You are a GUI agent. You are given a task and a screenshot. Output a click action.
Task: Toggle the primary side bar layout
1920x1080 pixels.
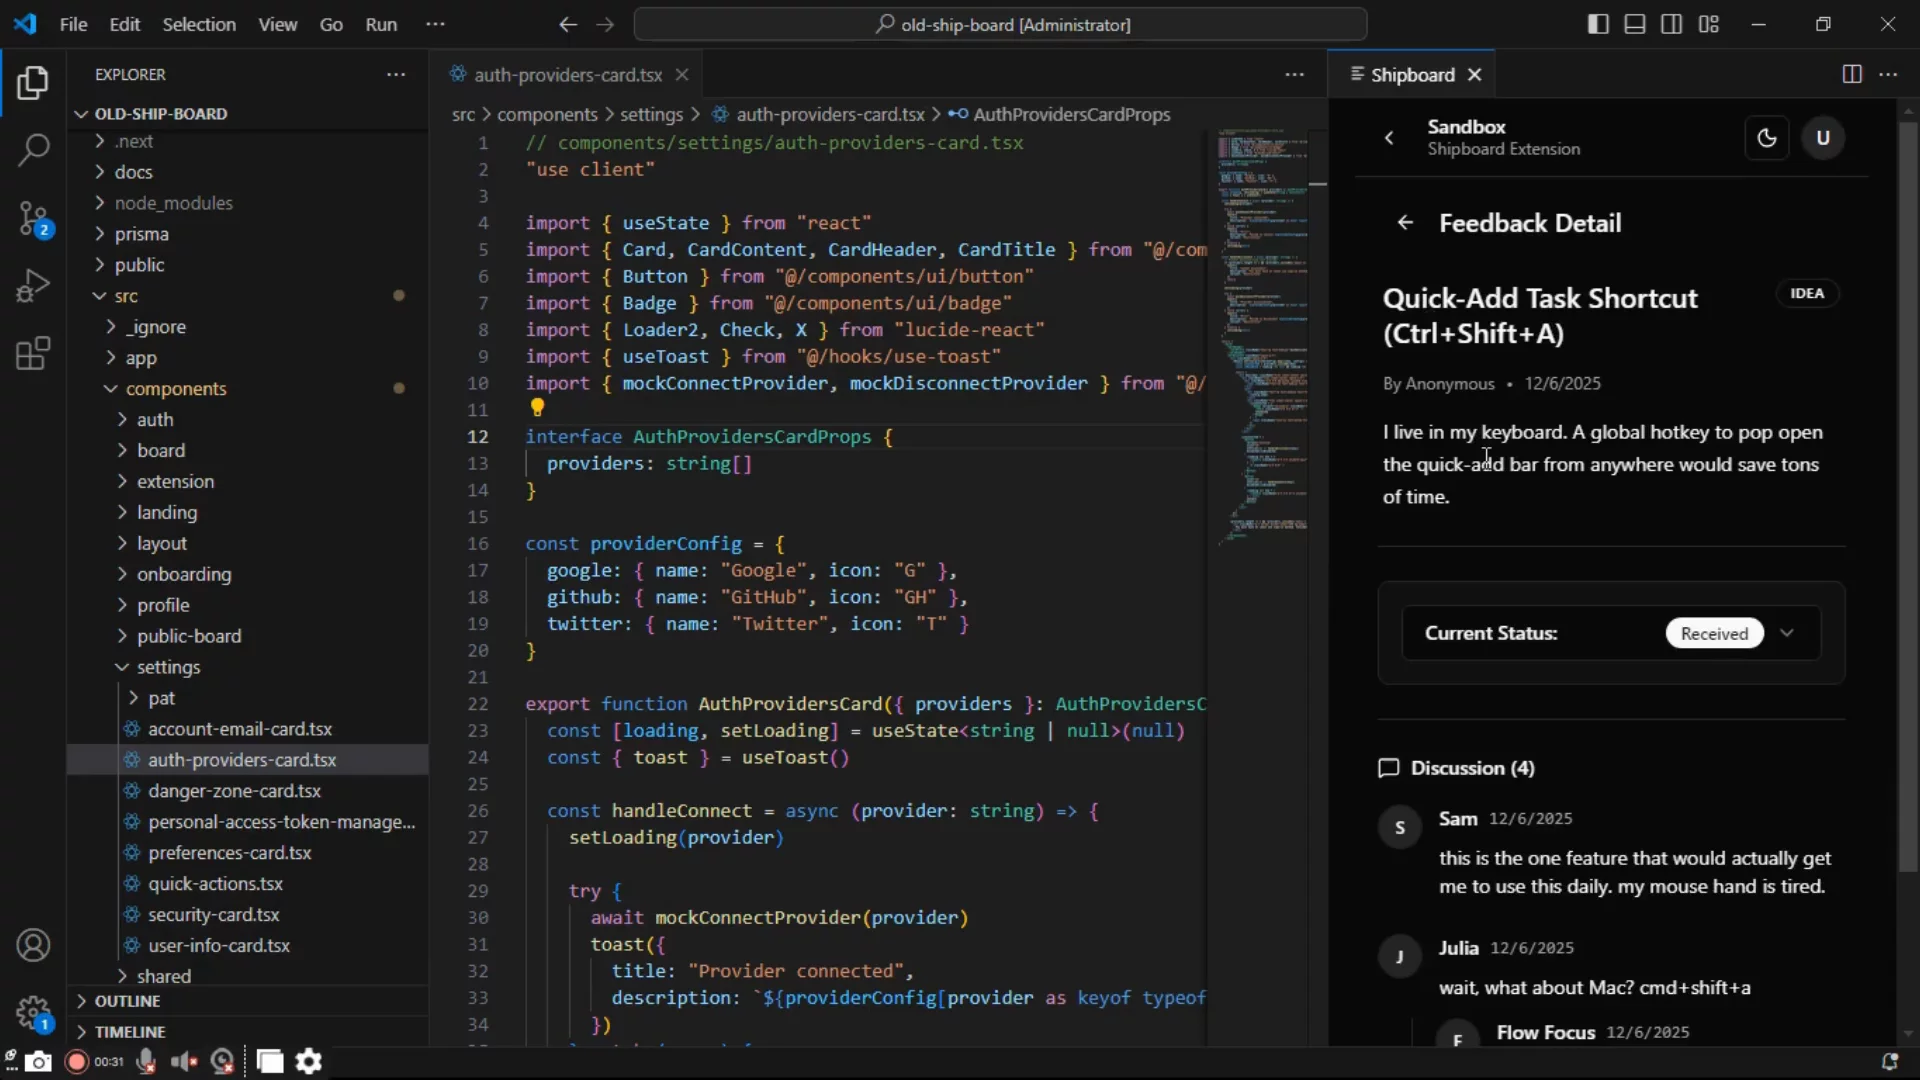pos(1598,24)
